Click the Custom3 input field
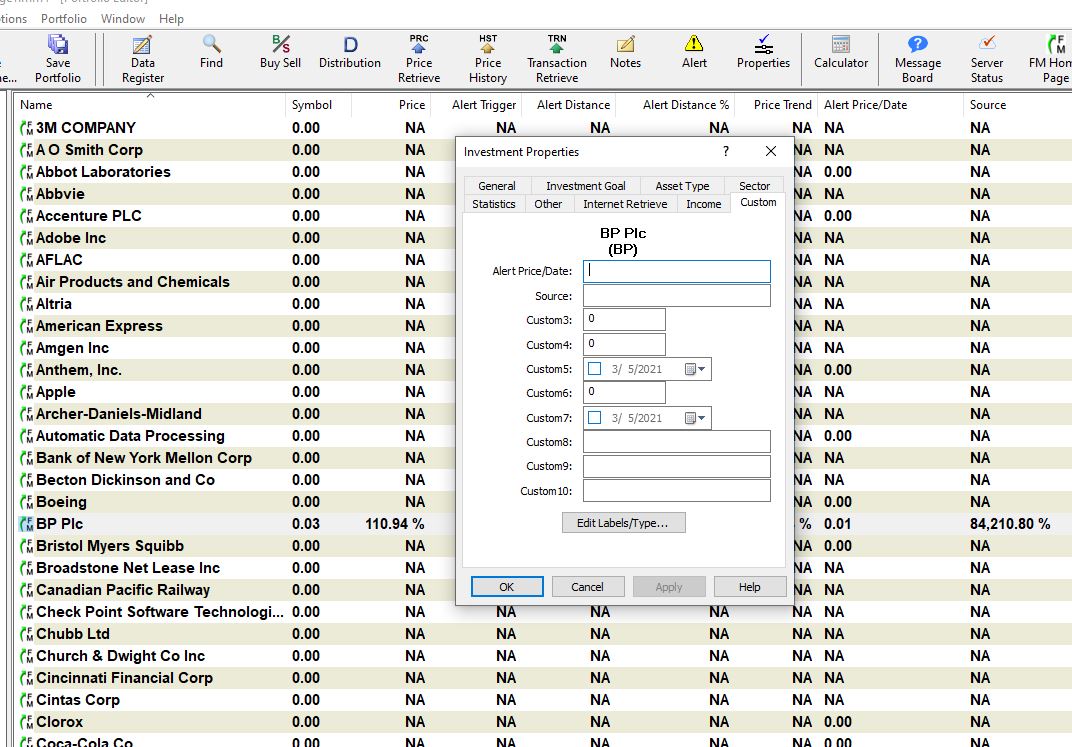 click(x=624, y=319)
